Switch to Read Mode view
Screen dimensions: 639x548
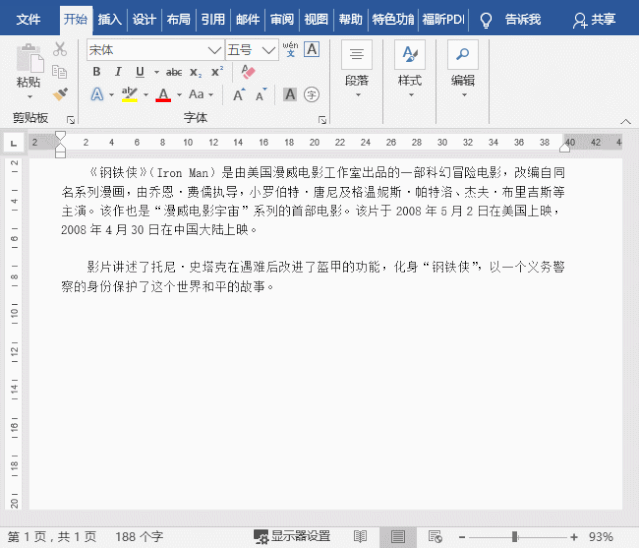360,537
